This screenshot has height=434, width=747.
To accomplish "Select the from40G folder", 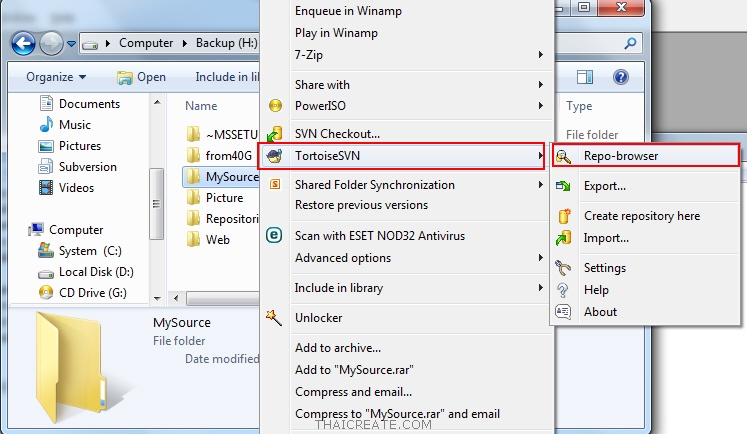I will [x=220, y=155].
